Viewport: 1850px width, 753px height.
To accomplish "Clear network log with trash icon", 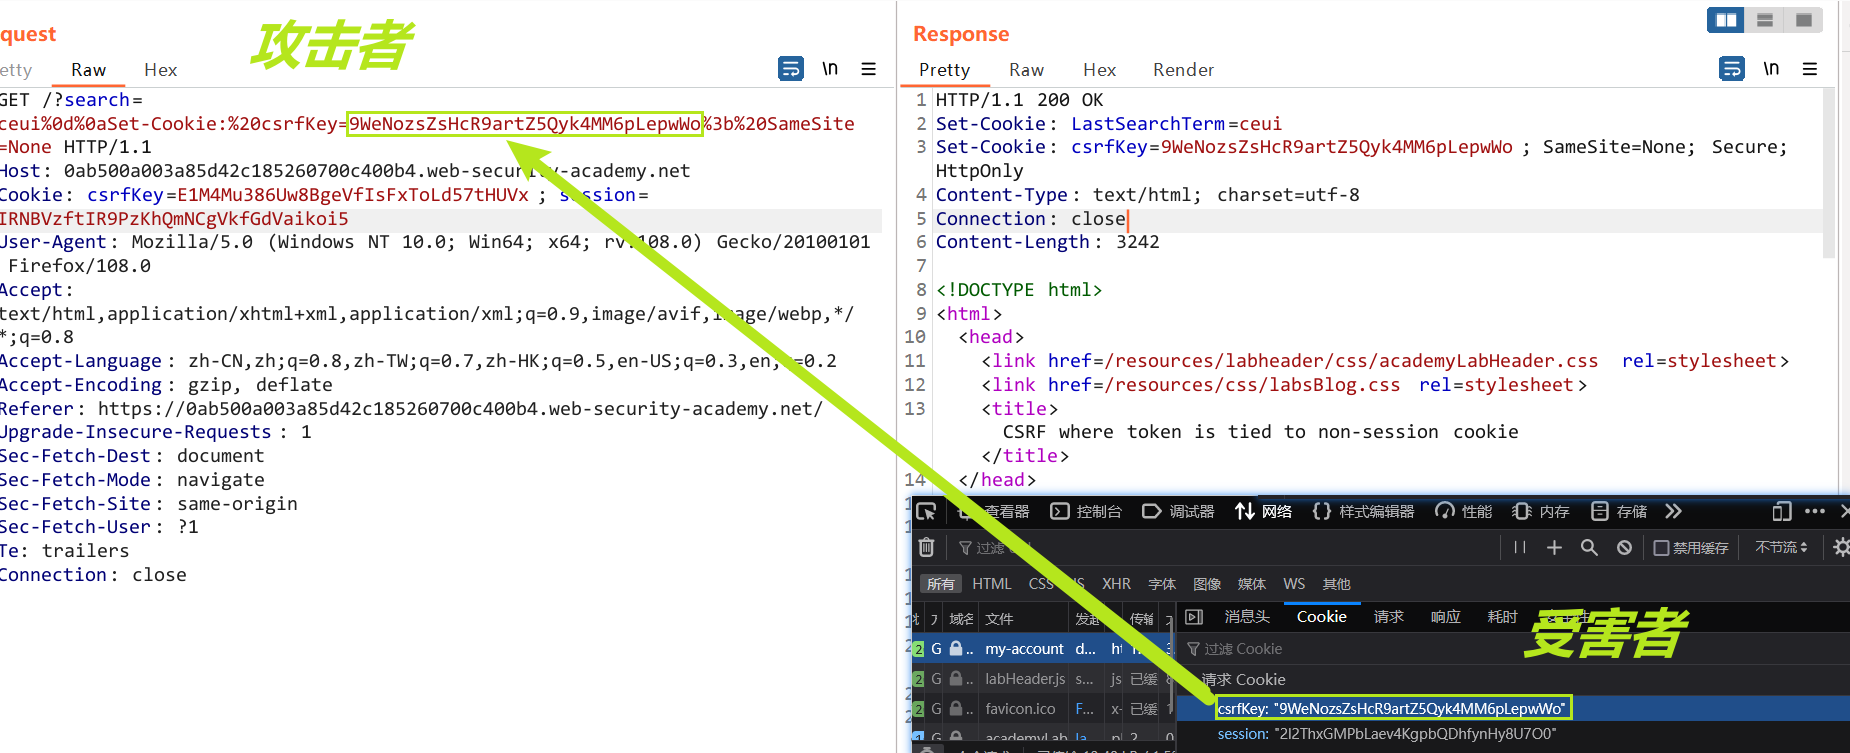I will coord(926,547).
